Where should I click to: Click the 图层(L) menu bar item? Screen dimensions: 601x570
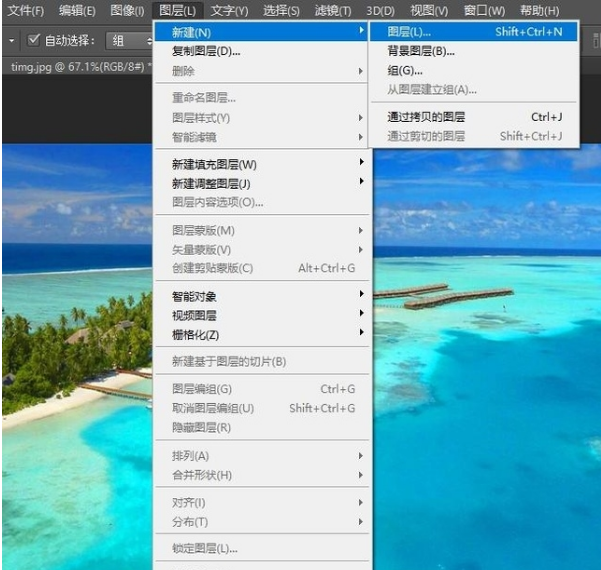pyautogui.click(x=177, y=10)
